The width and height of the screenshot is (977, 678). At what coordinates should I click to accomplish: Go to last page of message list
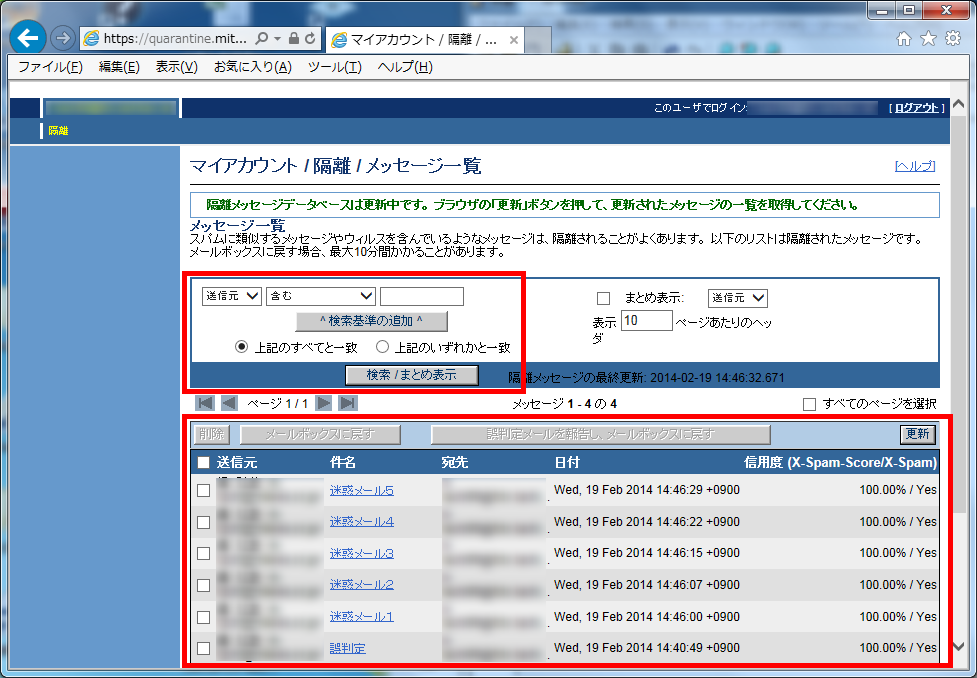coord(348,403)
